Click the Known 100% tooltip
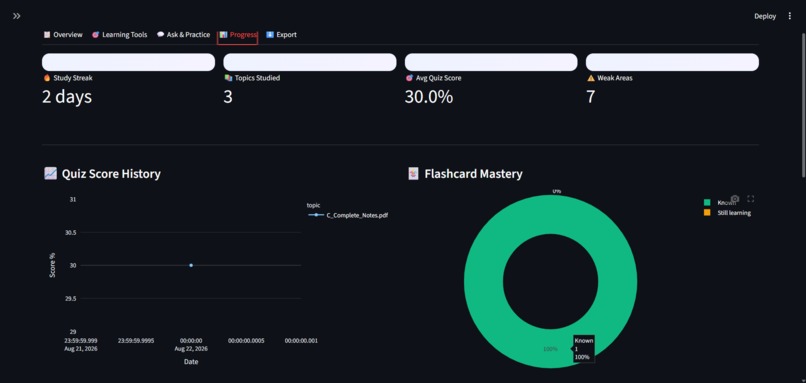 [x=583, y=349]
